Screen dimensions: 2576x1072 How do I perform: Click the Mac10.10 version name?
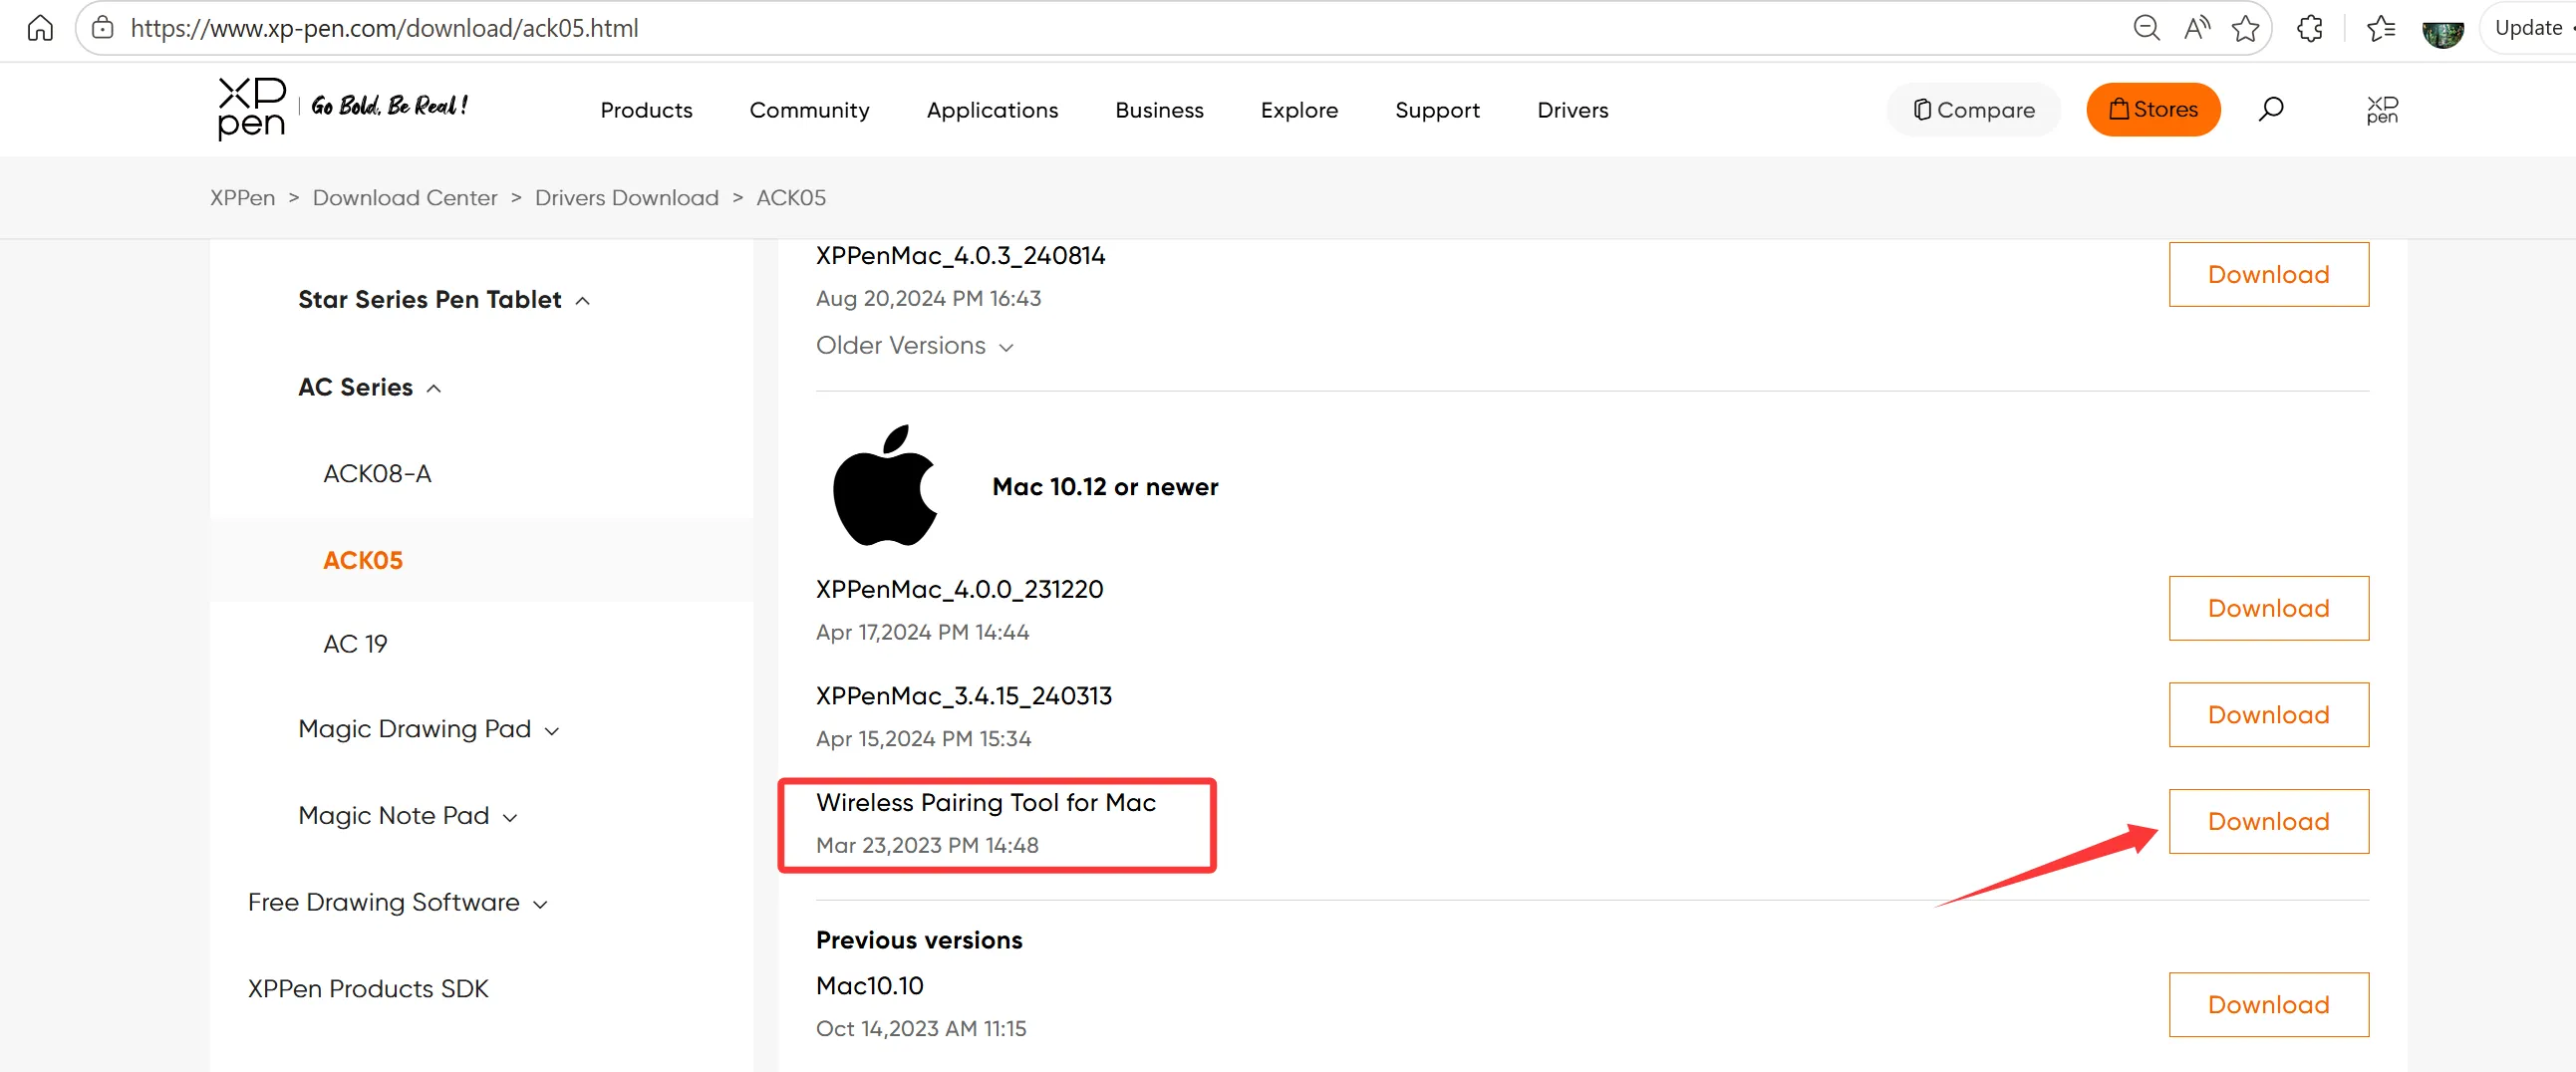(x=869, y=986)
